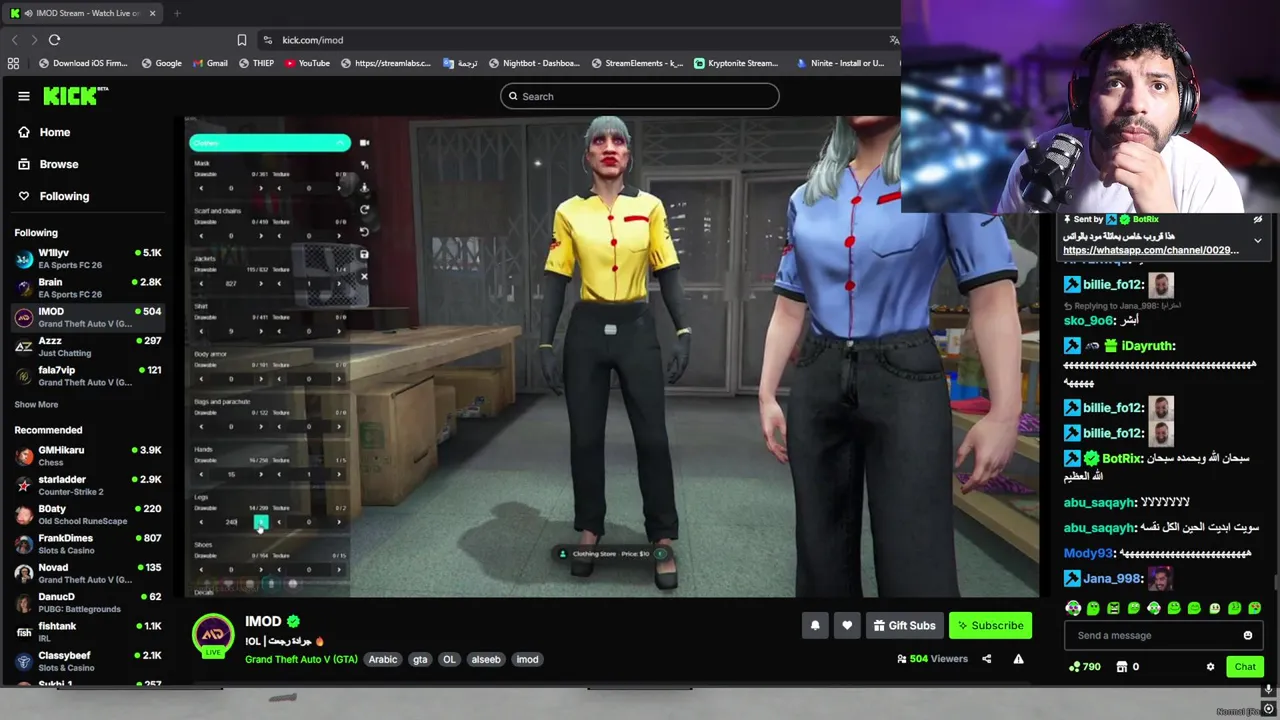1280x720 pixels.
Task: Click the game menu close X icon
Action: point(364,276)
